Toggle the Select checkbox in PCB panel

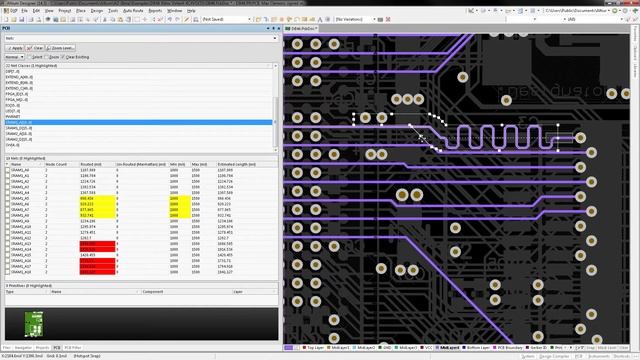click(29, 57)
